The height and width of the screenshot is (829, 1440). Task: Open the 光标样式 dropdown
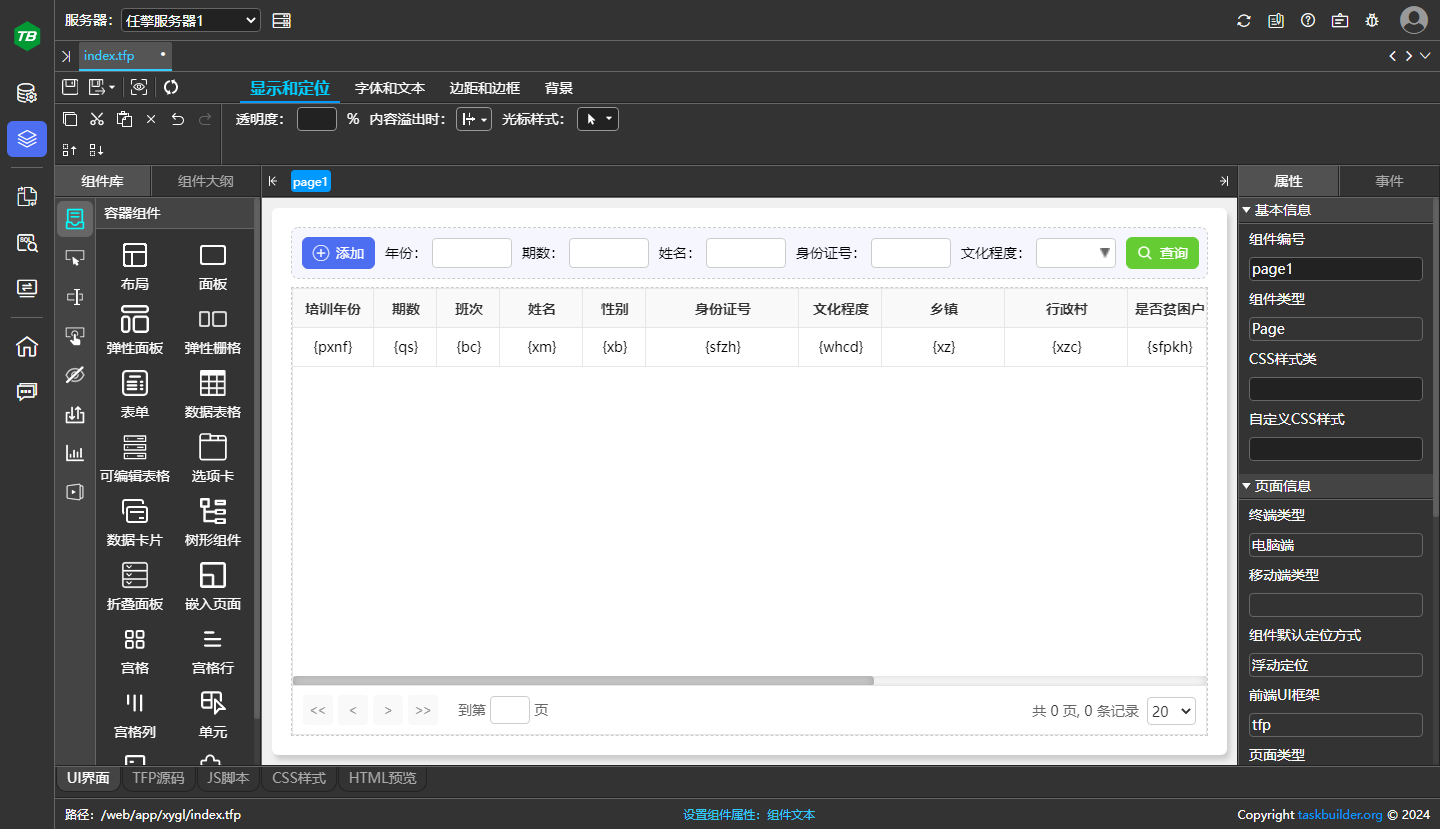coord(598,119)
